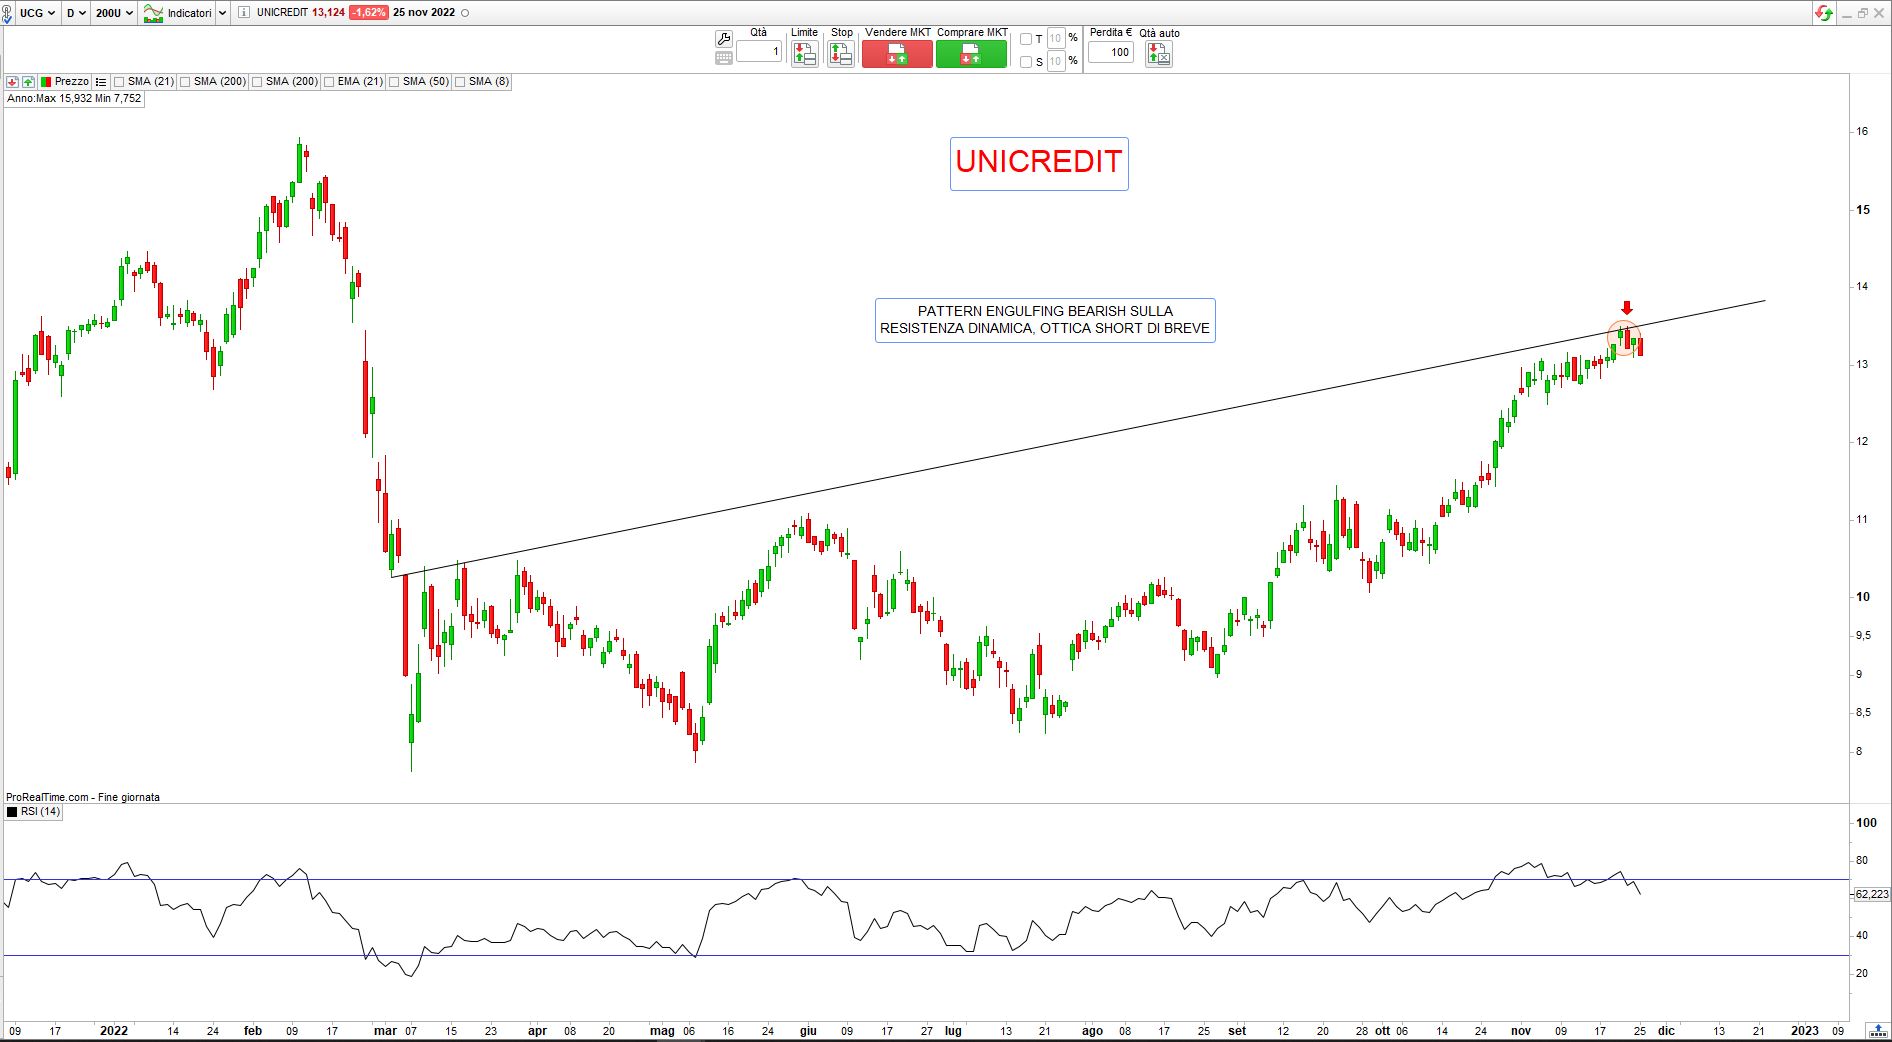This screenshot has width=1892, height=1042.
Task: Enable the SMA (21) checkbox
Action: 119,82
